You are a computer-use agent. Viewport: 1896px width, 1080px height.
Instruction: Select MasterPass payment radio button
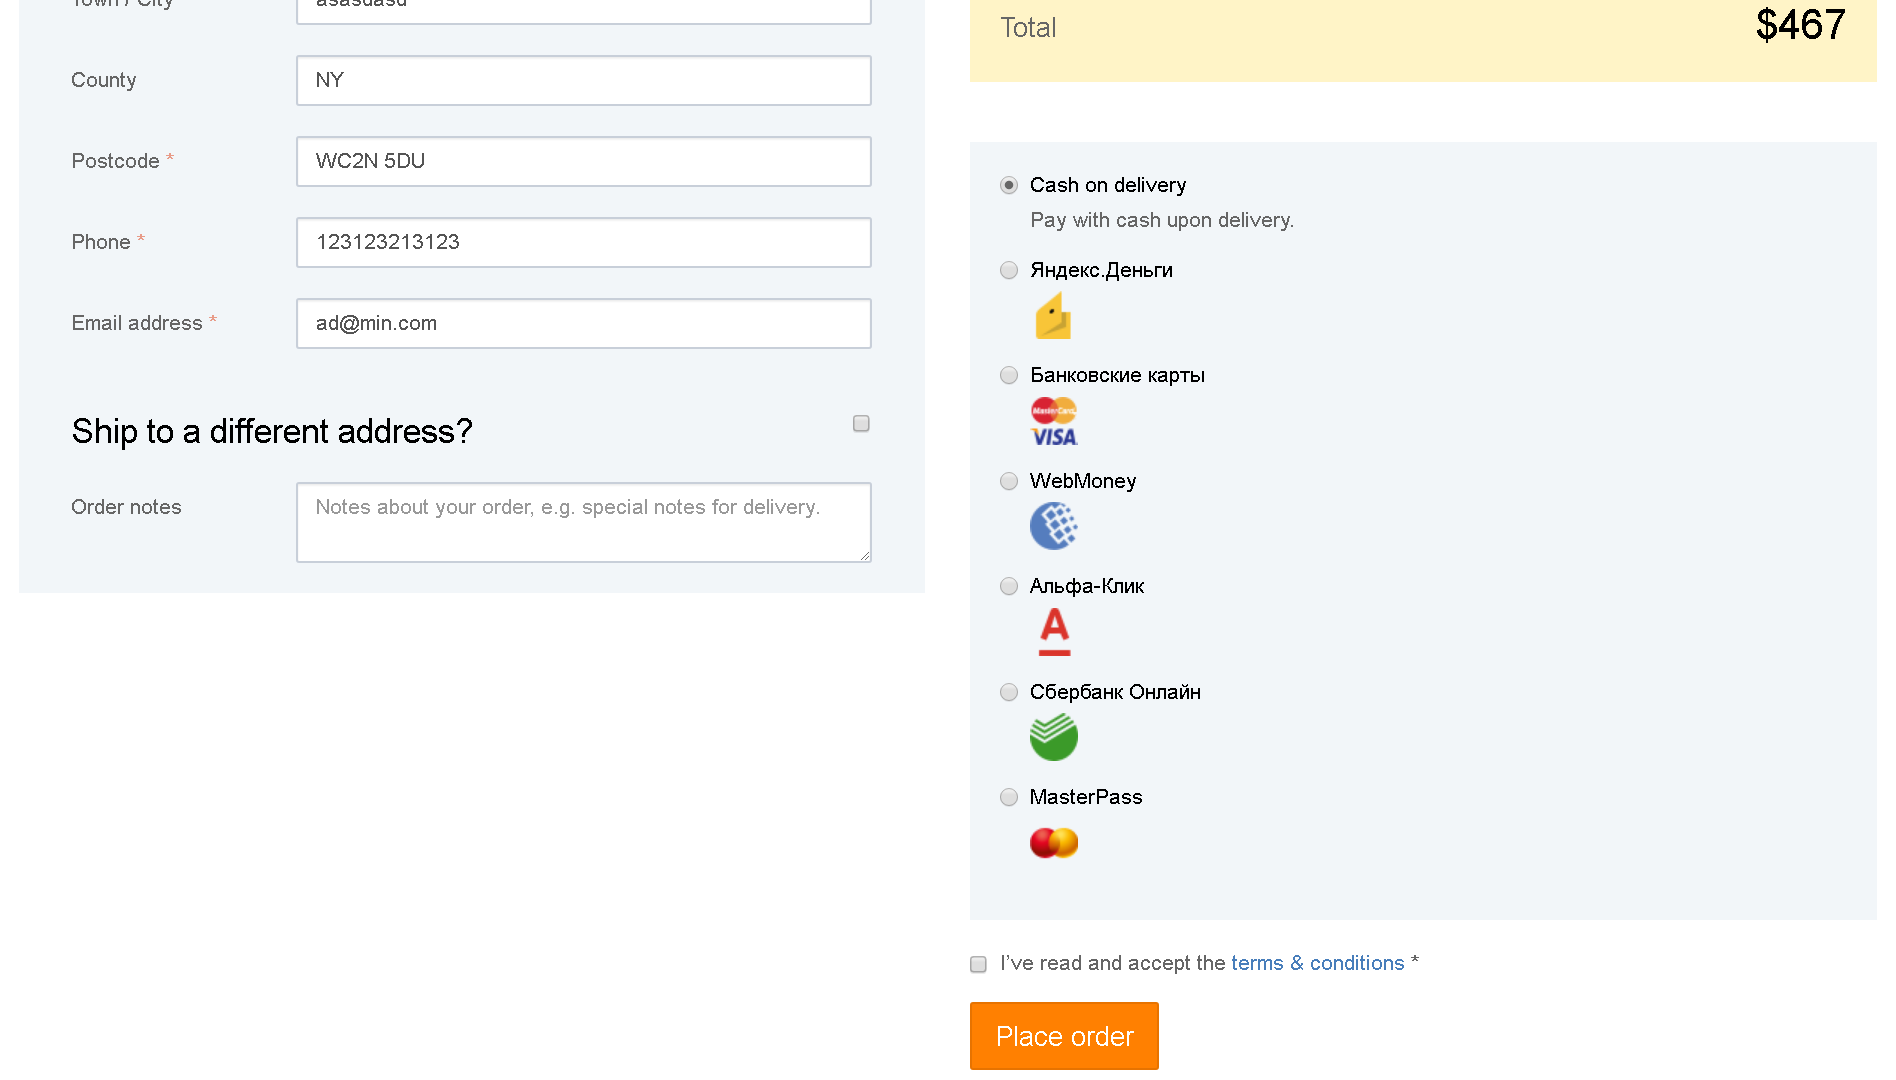[x=1009, y=797]
